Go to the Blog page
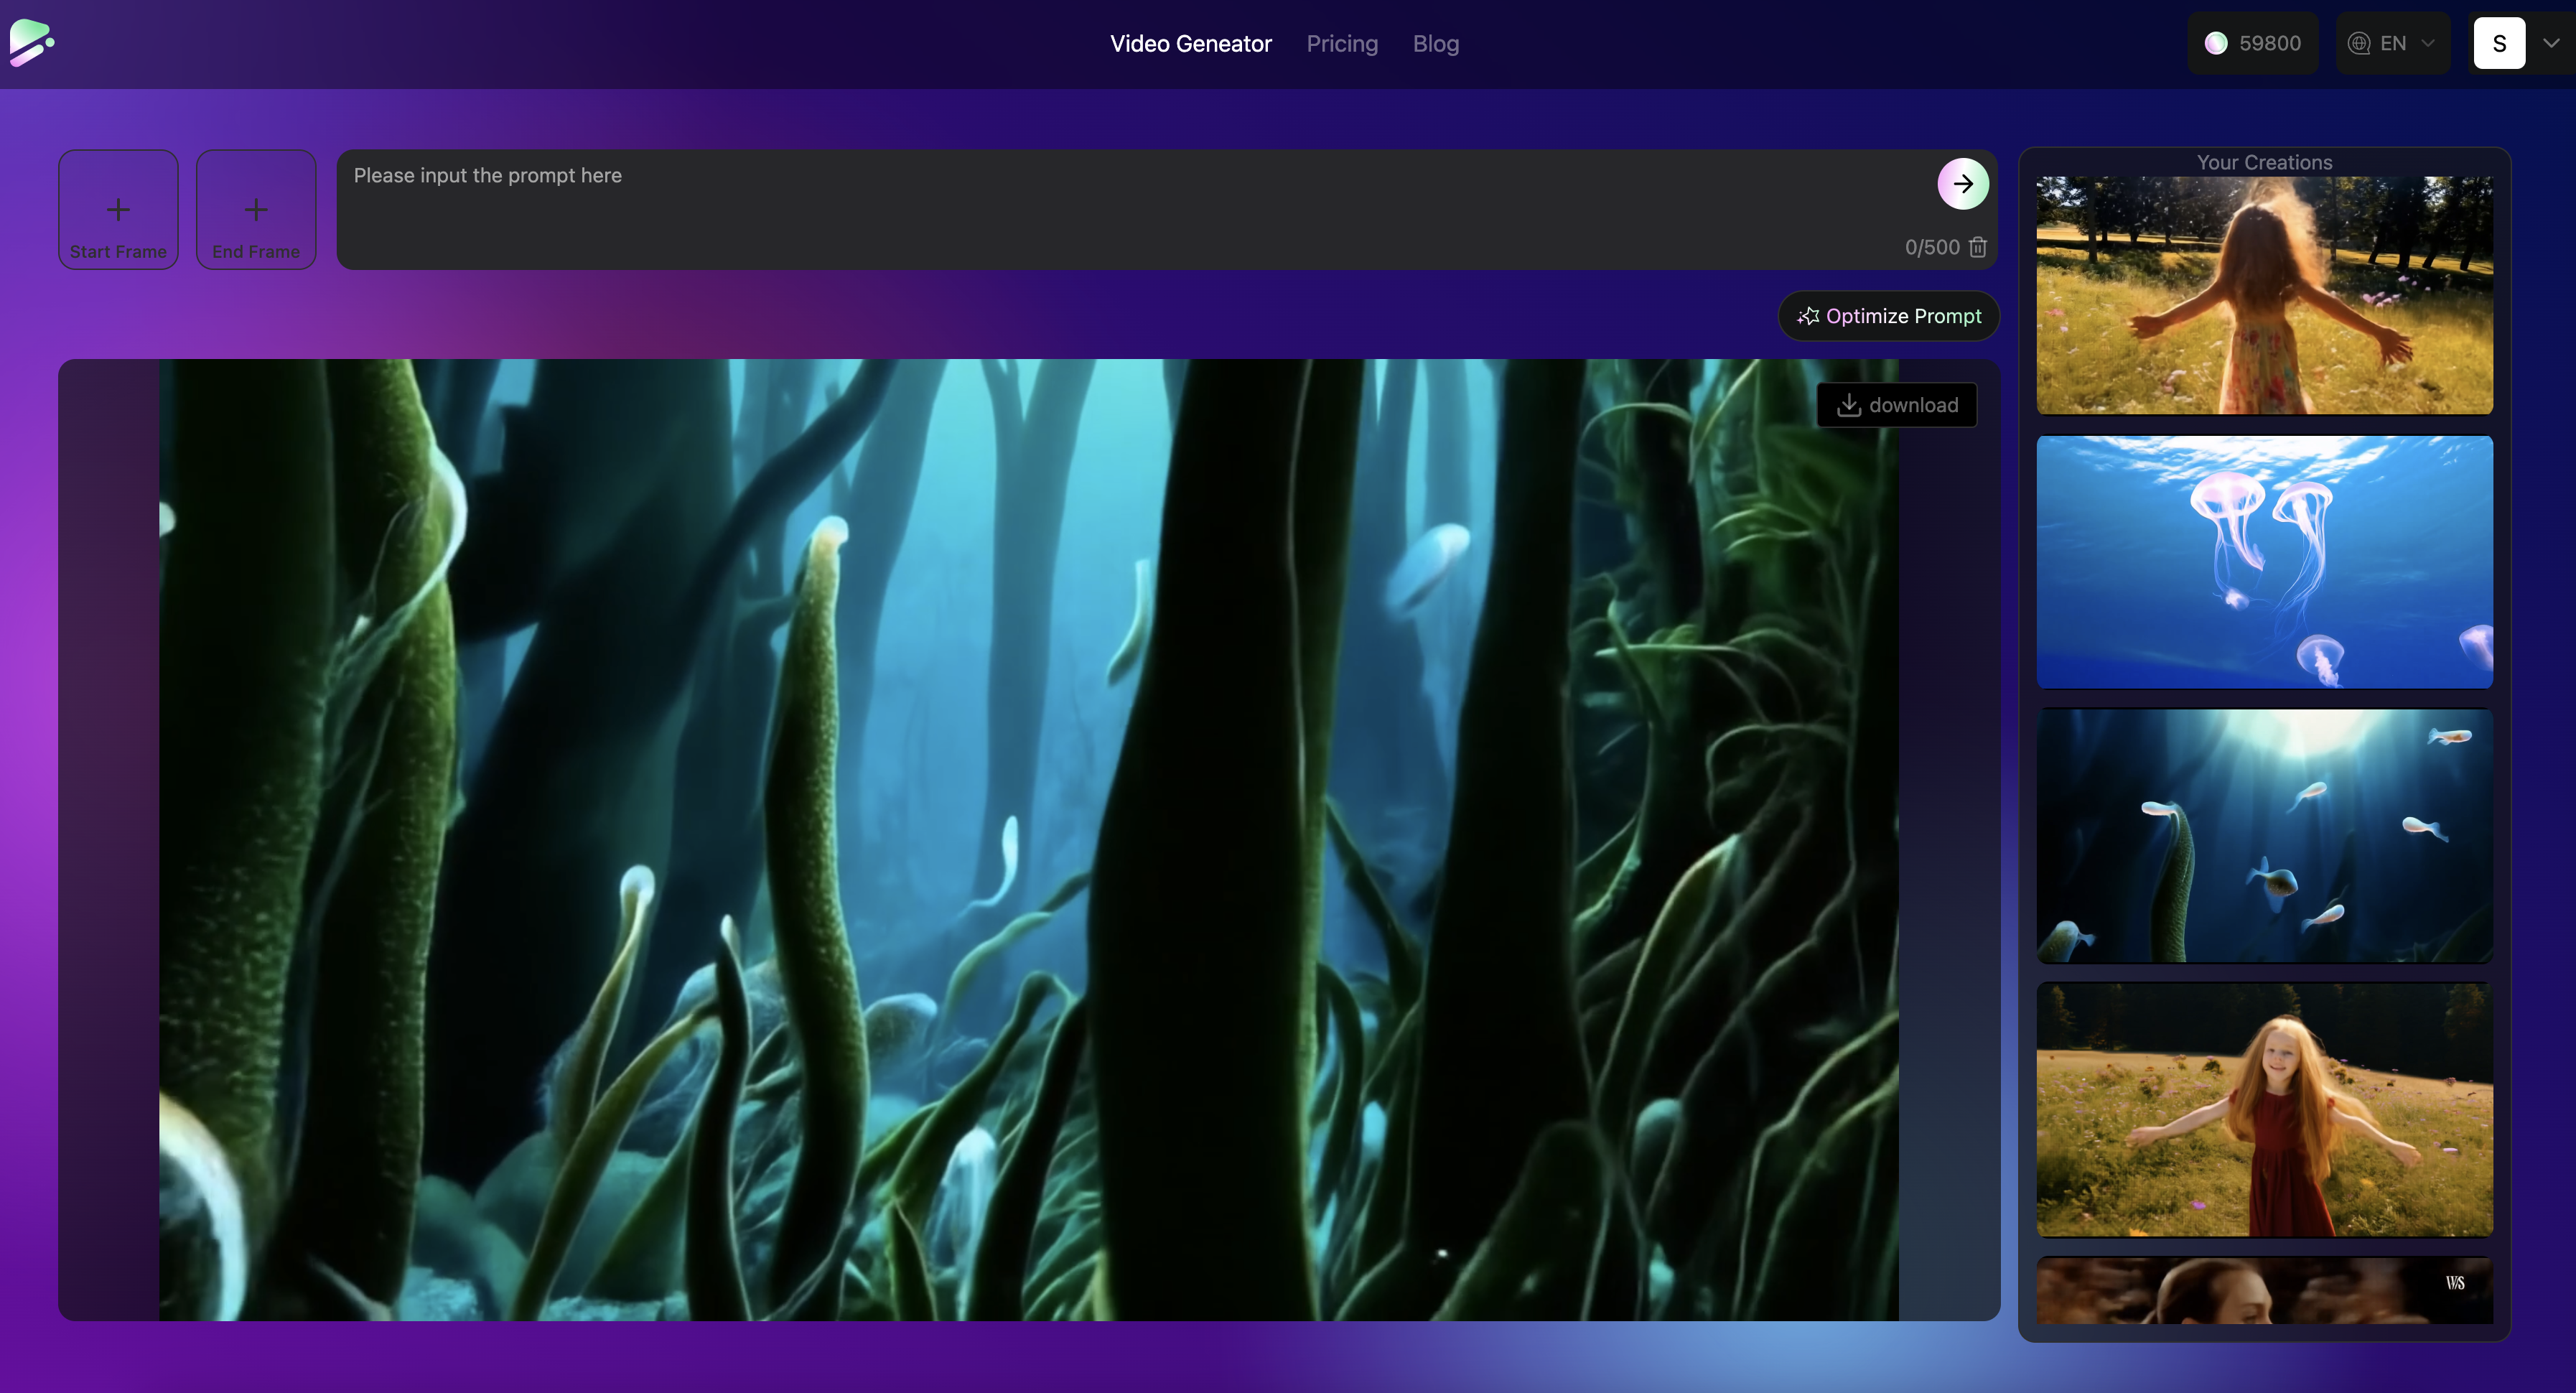This screenshot has width=2576, height=1393. 1435,43
